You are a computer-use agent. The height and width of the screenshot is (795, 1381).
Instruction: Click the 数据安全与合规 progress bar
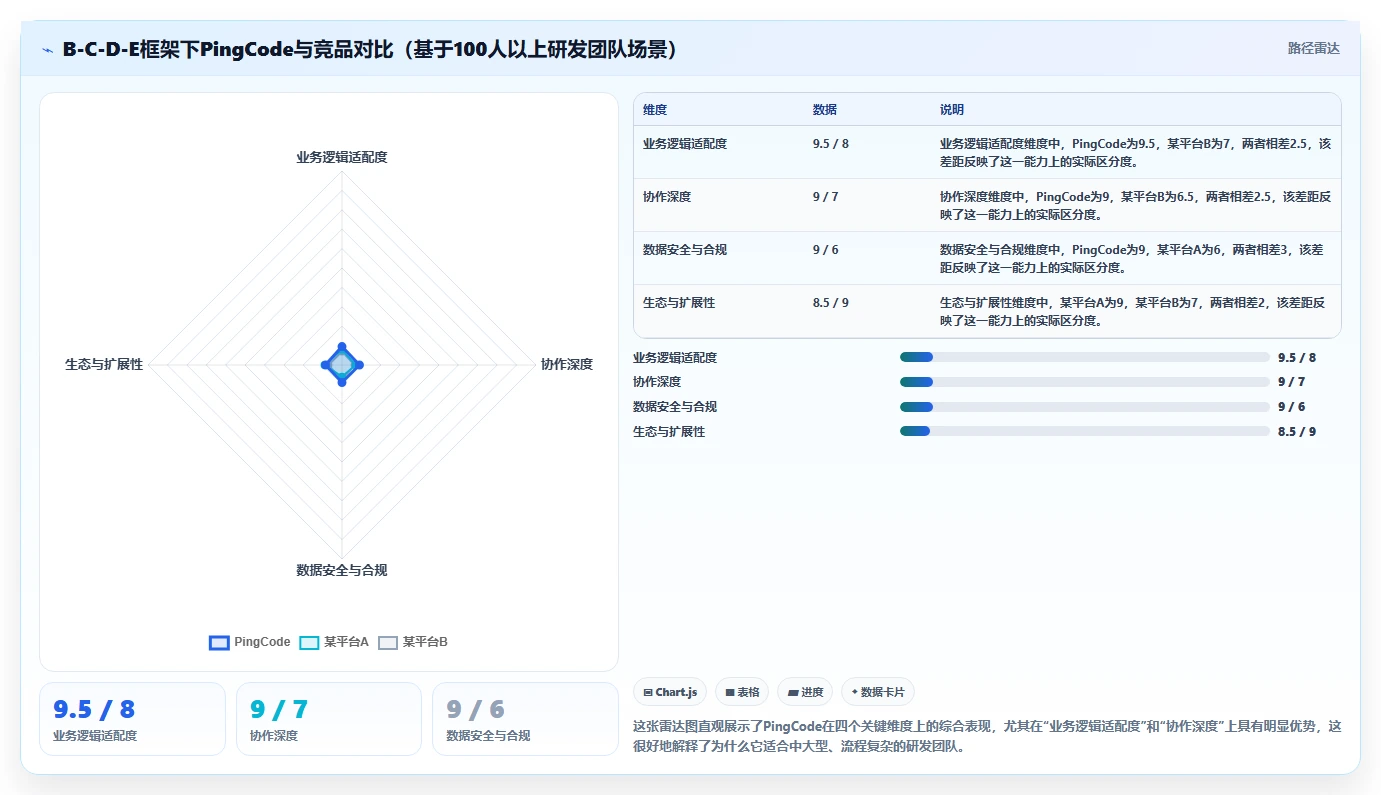(x=1084, y=407)
